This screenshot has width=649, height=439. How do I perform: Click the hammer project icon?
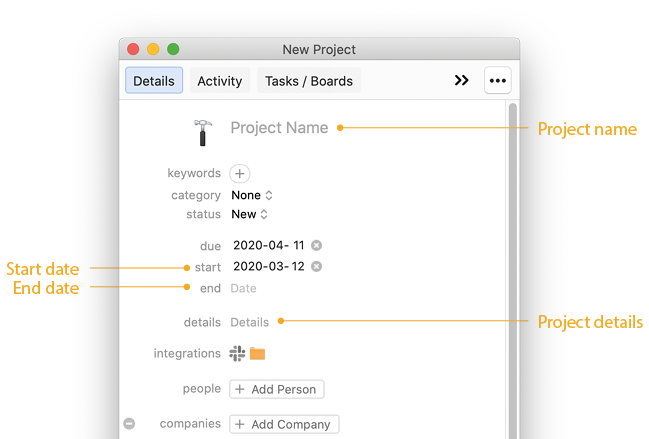202,133
